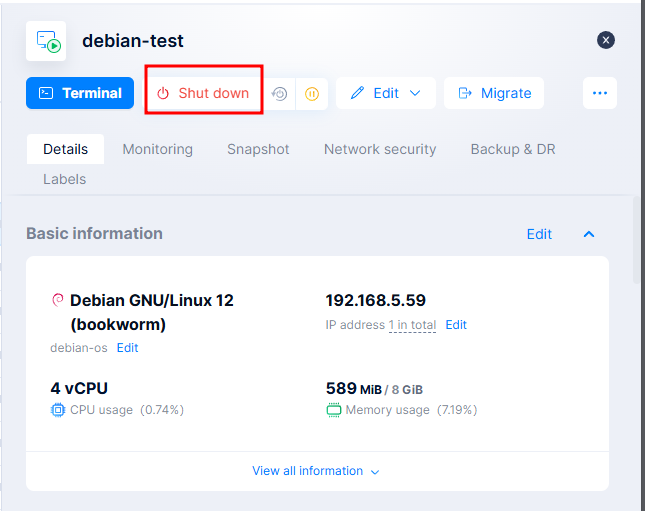This screenshot has height=511, width=645.
Task: Switch to the Monitoring tab
Action: tap(157, 149)
